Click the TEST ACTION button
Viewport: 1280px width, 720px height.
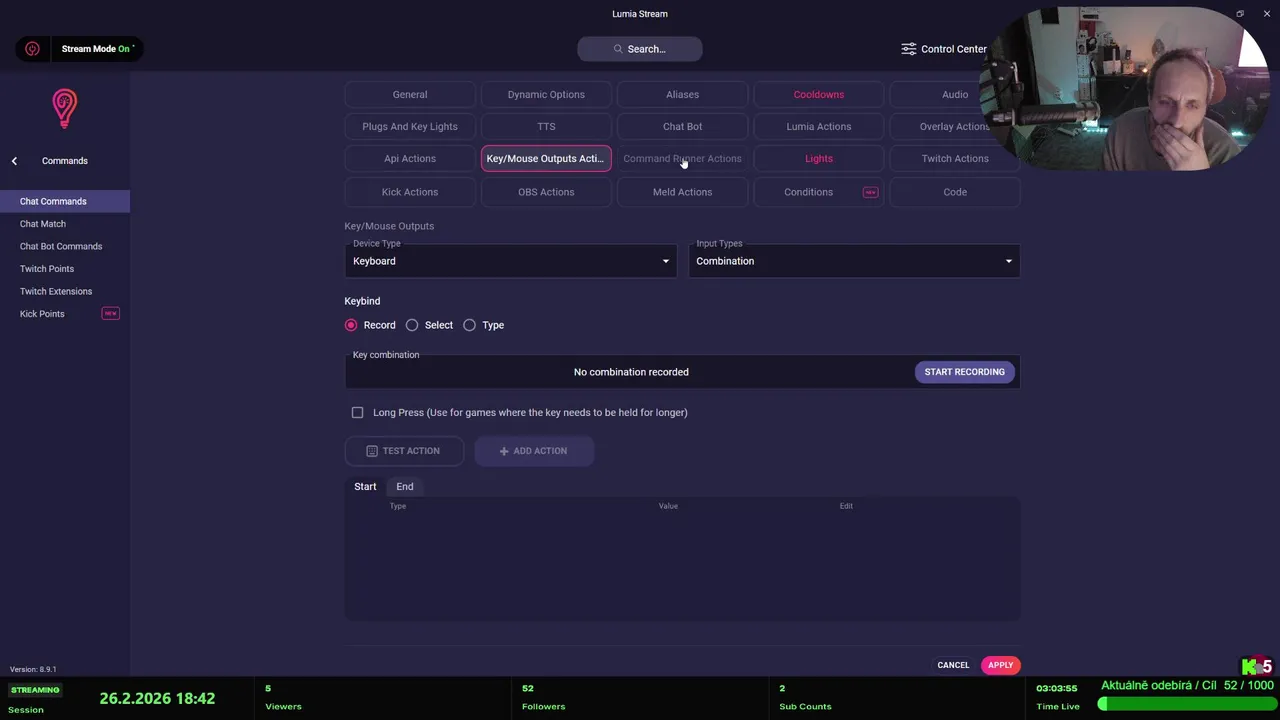coord(404,451)
